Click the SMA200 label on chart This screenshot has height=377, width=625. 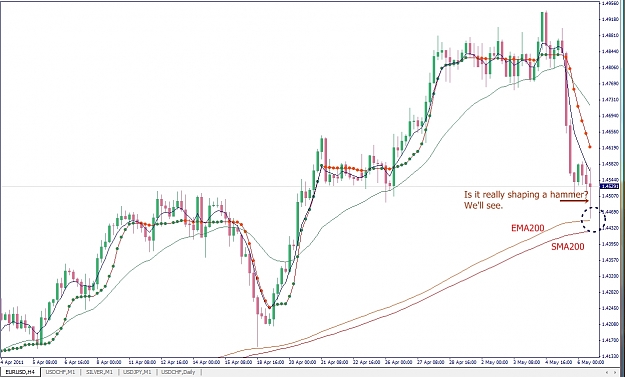[x=568, y=247]
